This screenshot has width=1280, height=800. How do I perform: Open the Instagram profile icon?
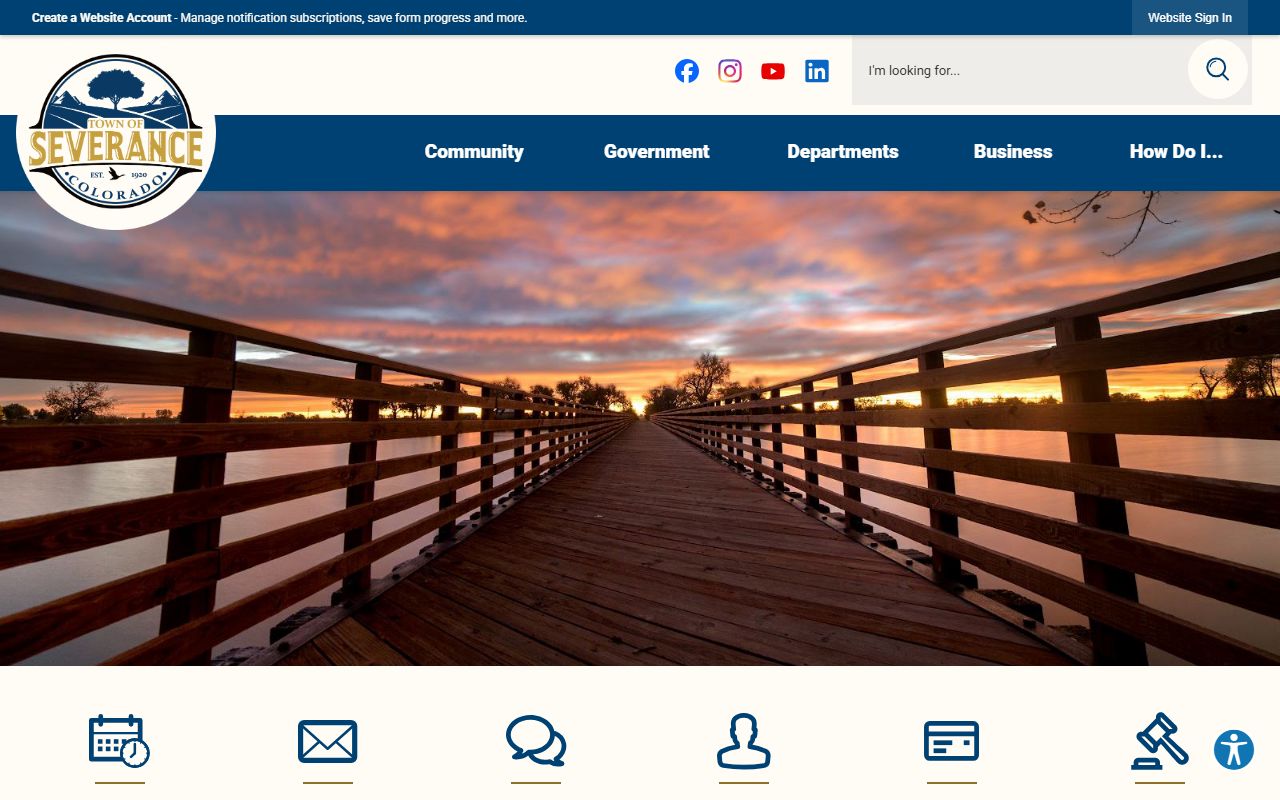[730, 71]
